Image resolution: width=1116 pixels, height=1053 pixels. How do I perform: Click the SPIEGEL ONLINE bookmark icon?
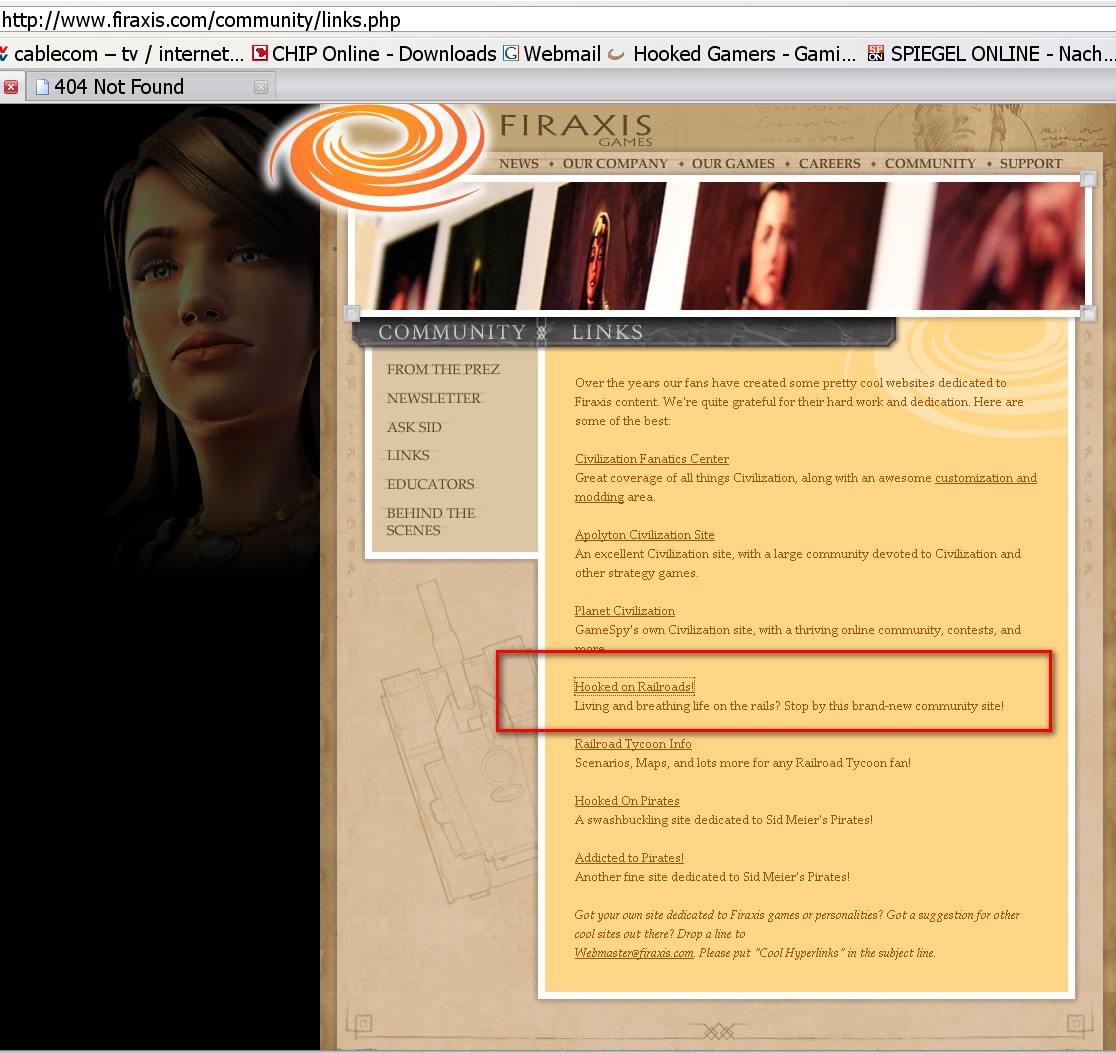[x=875, y=53]
